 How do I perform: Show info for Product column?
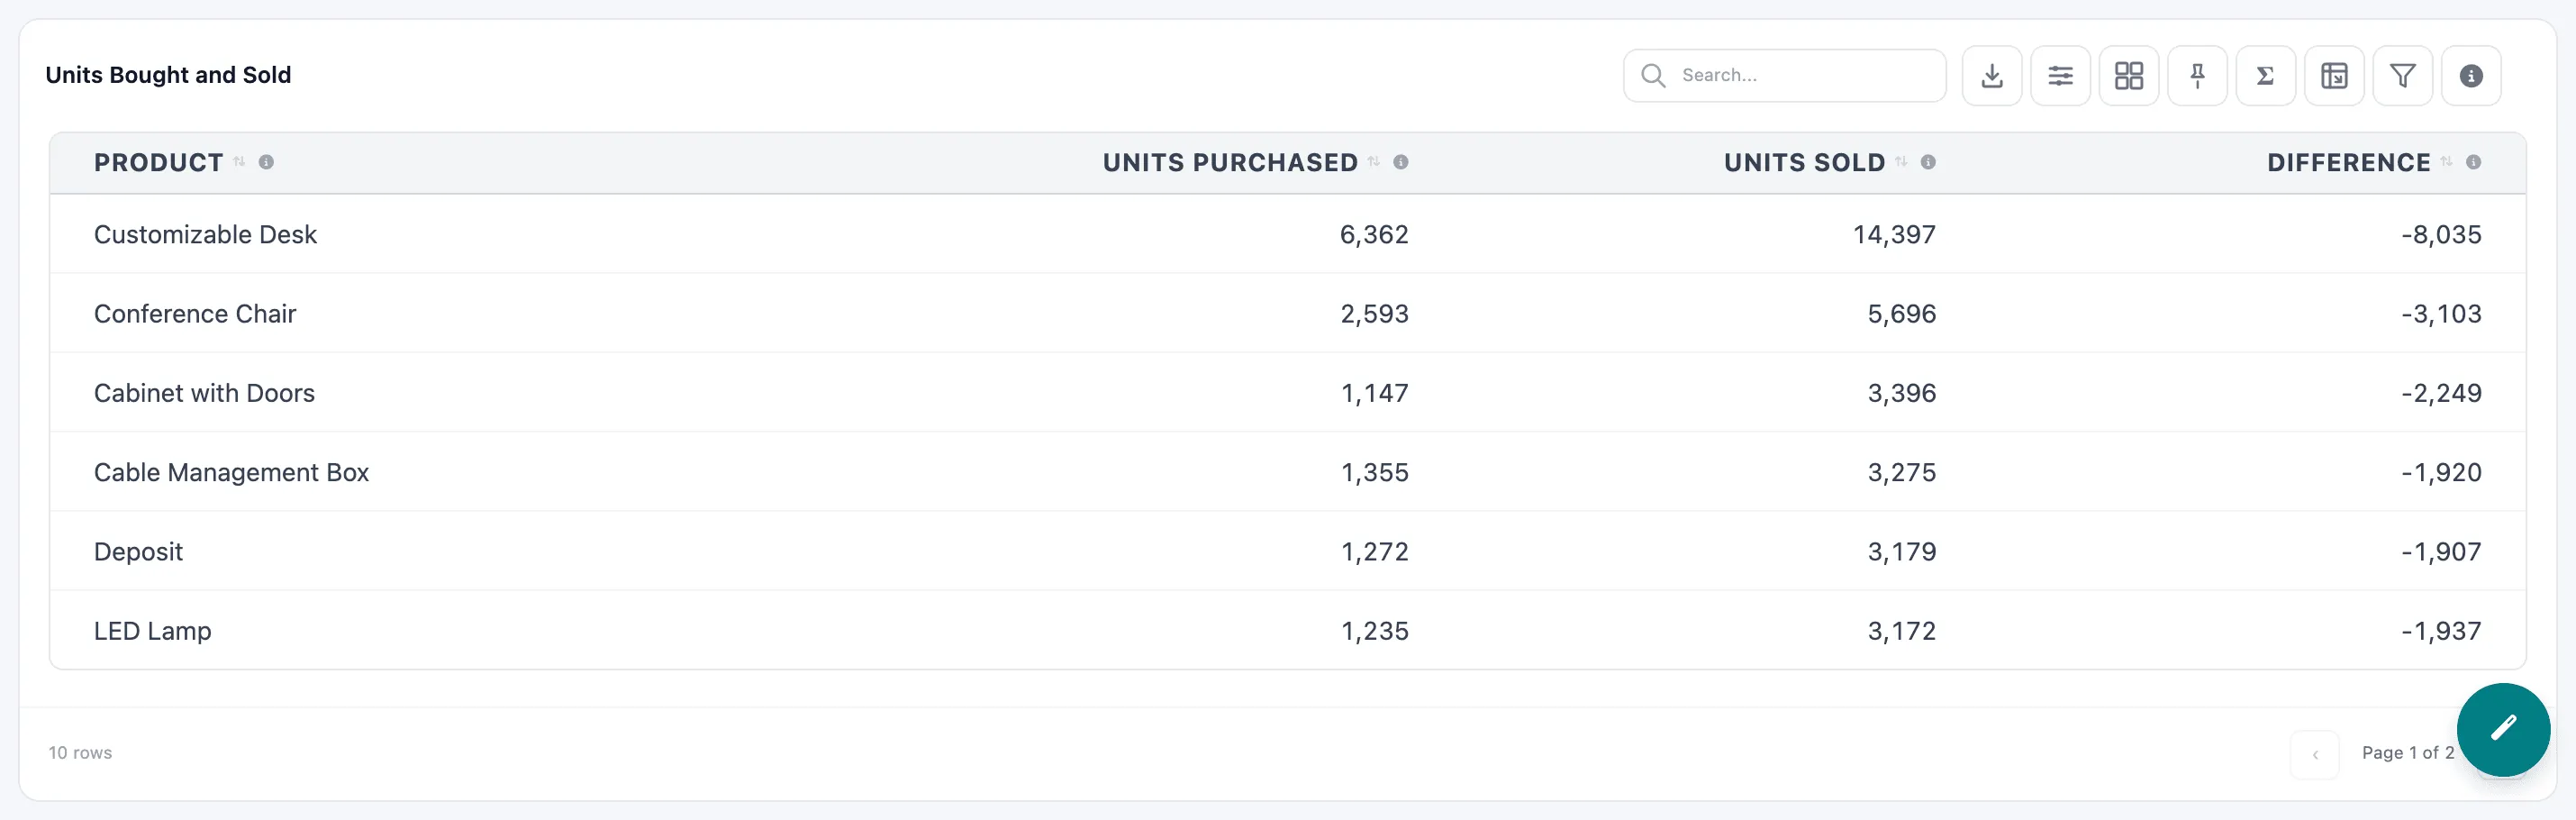coord(266,162)
